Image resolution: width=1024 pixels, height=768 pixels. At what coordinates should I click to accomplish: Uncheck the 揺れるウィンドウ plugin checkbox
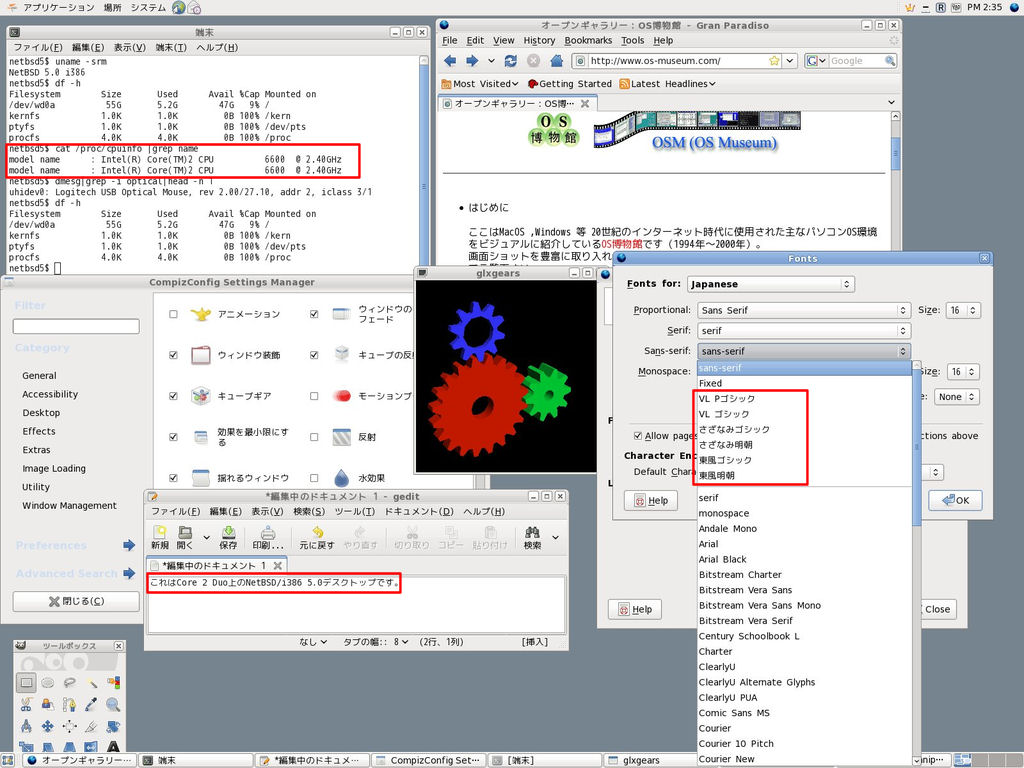[173, 478]
